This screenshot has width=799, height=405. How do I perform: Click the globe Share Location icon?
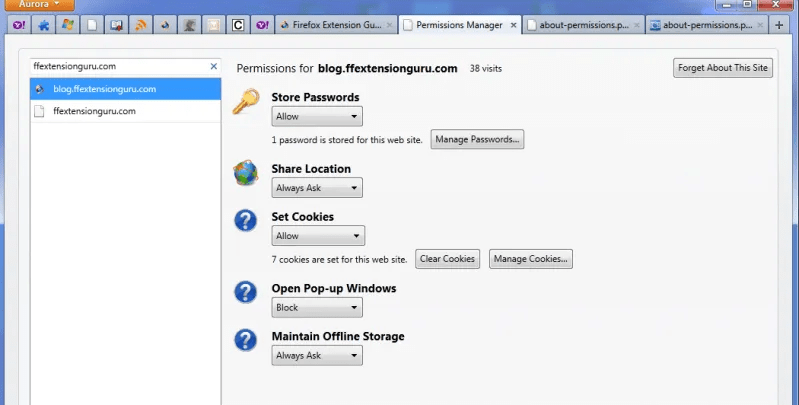tap(246, 172)
